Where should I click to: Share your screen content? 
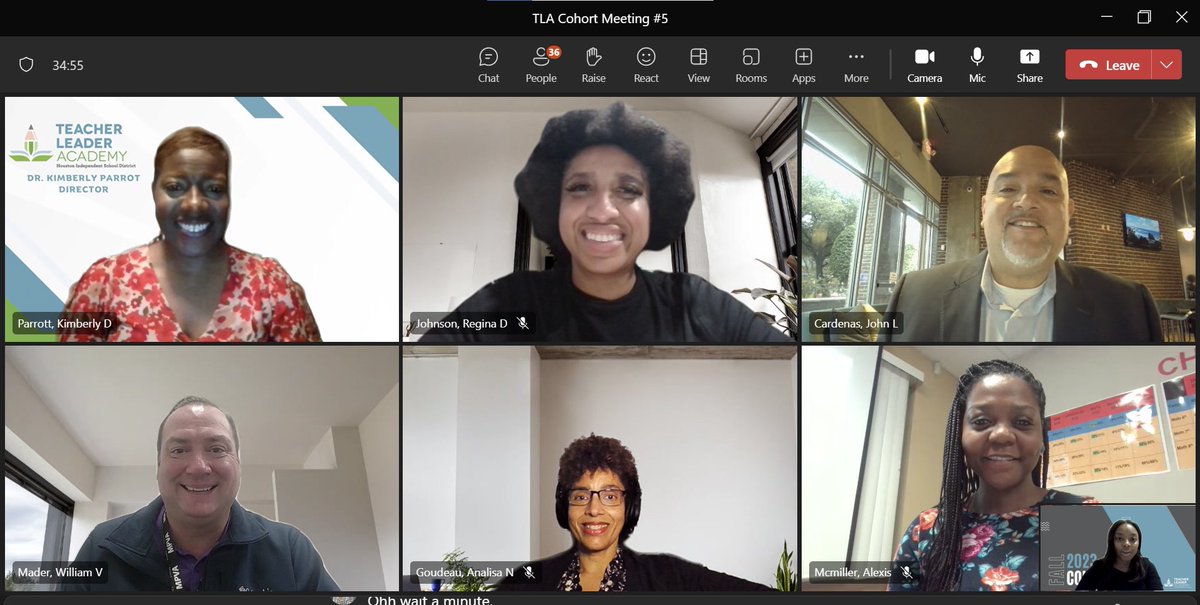click(1029, 65)
